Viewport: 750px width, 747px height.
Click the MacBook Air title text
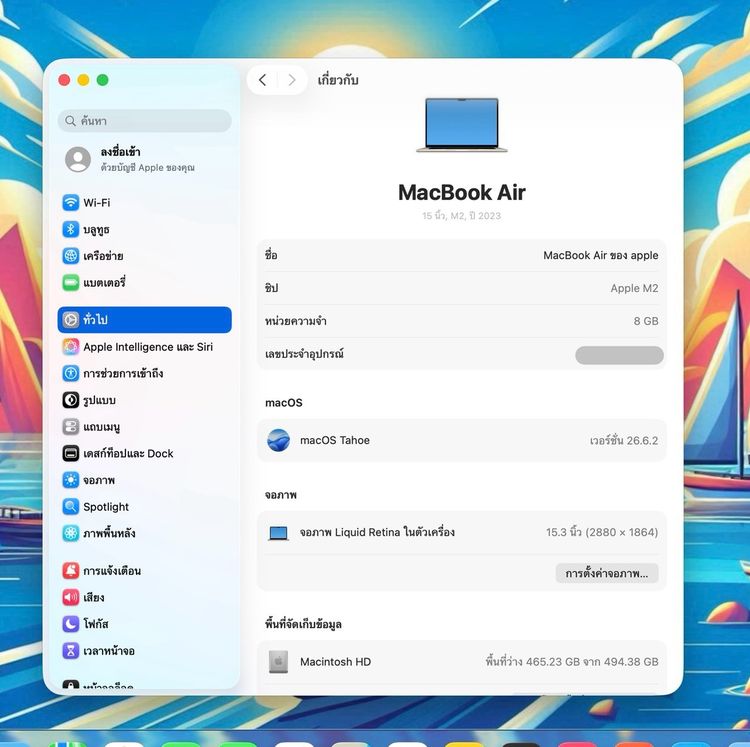point(462,193)
